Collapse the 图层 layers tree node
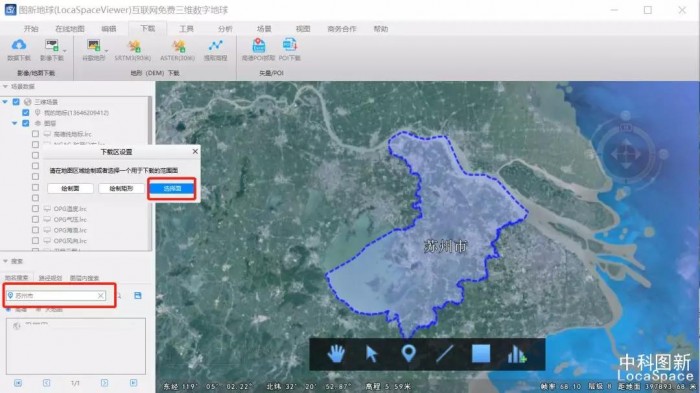700x393 pixels. click(15, 123)
